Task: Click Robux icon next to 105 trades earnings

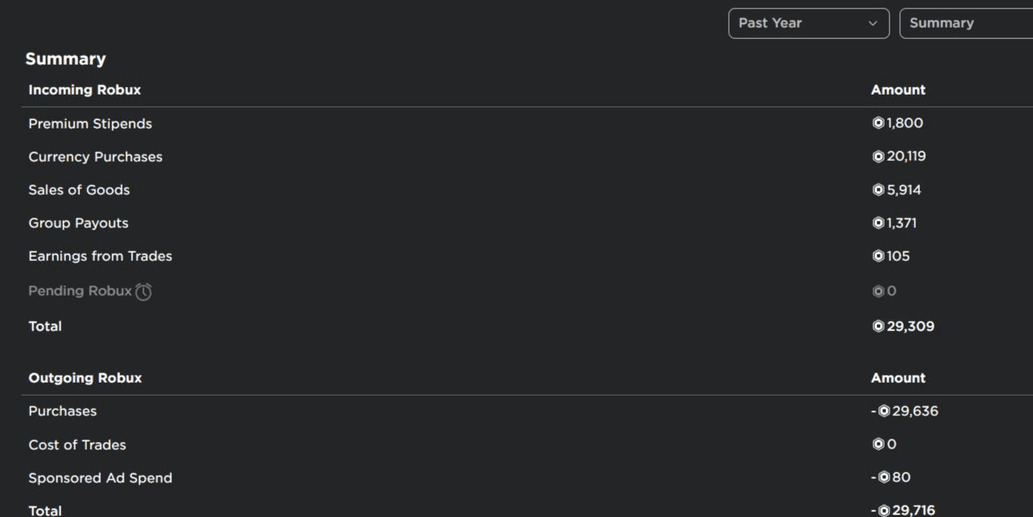Action: (878, 256)
